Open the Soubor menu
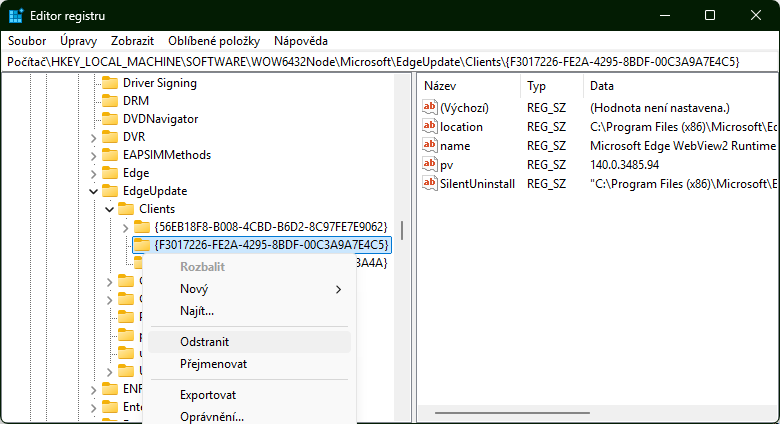This screenshot has width=780, height=424. tap(27, 41)
